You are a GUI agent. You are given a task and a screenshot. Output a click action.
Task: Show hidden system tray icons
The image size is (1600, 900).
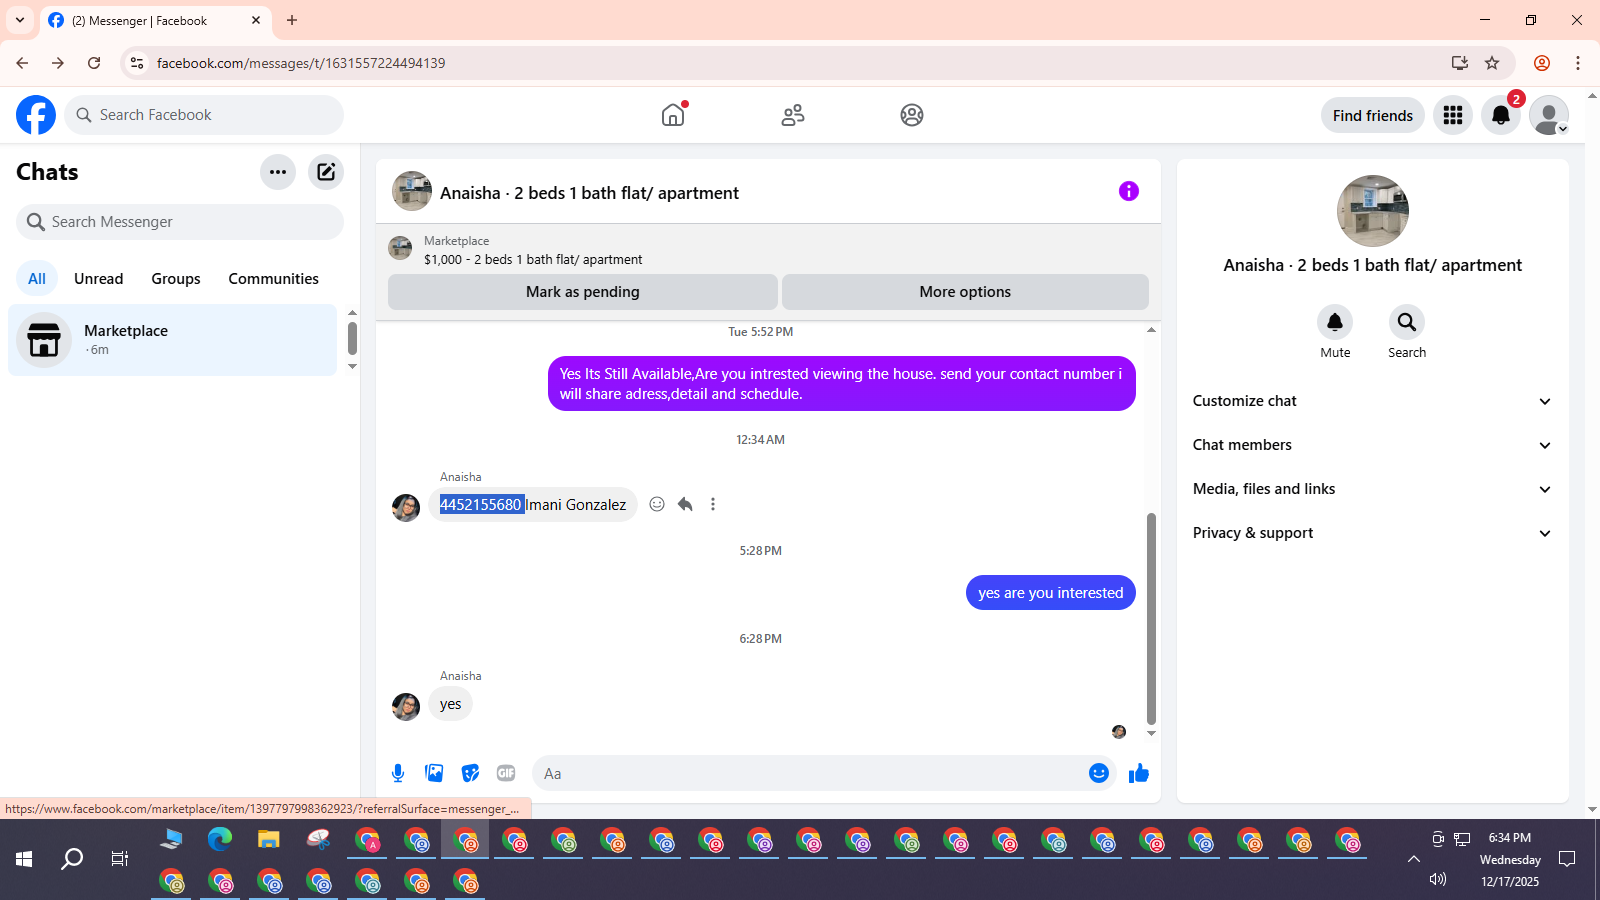pyautogui.click(x=1414, y=859)
